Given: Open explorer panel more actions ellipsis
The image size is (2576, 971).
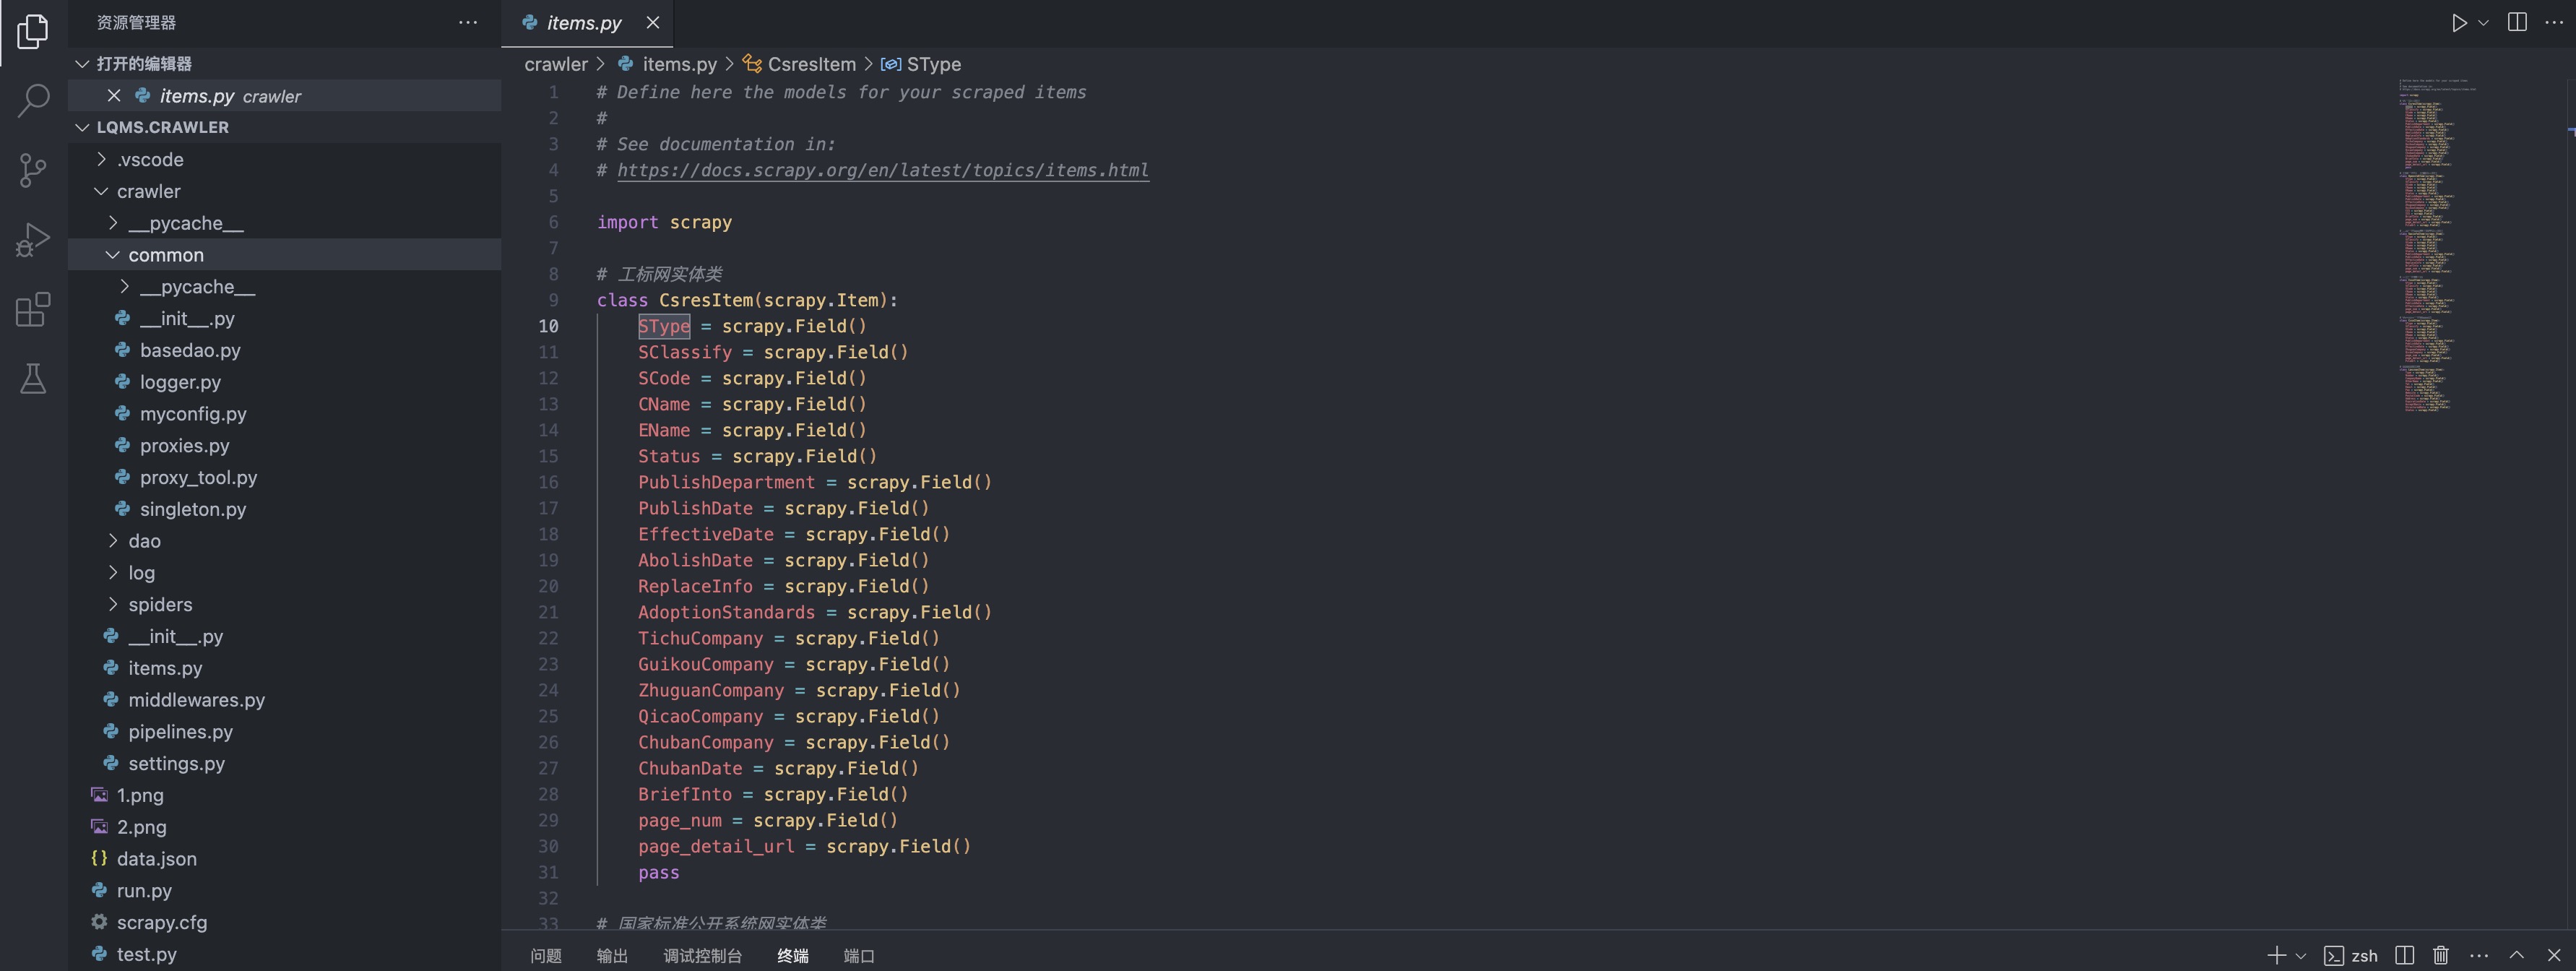Looking at the screenshot, I should tap(468, 22).
